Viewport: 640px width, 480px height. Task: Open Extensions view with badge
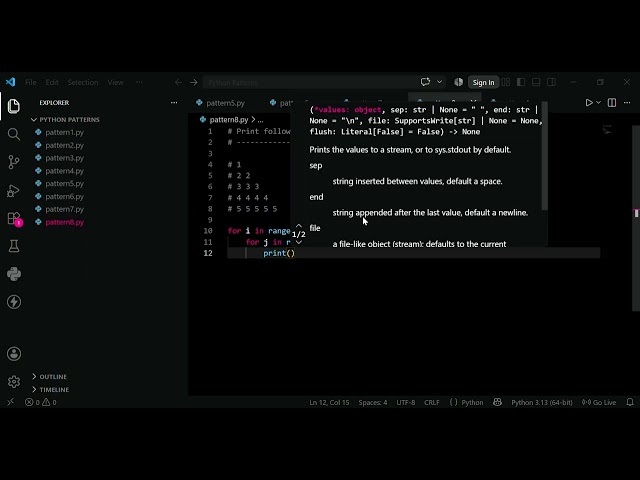click(14, 219)
